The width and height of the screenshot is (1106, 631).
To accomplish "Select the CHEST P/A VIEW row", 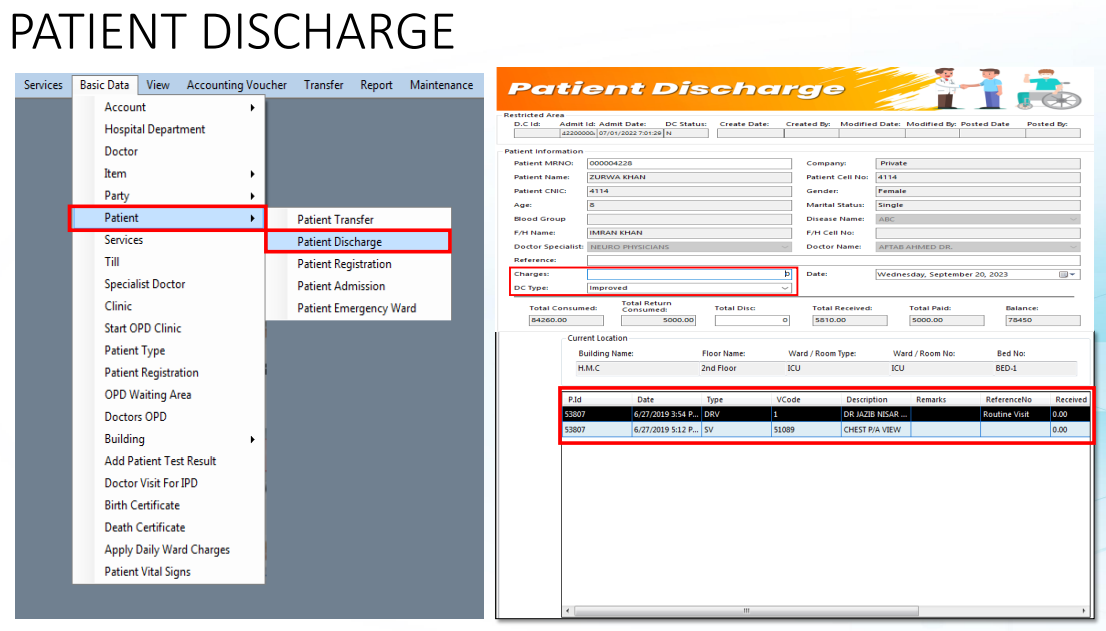I will click(826, 429).
